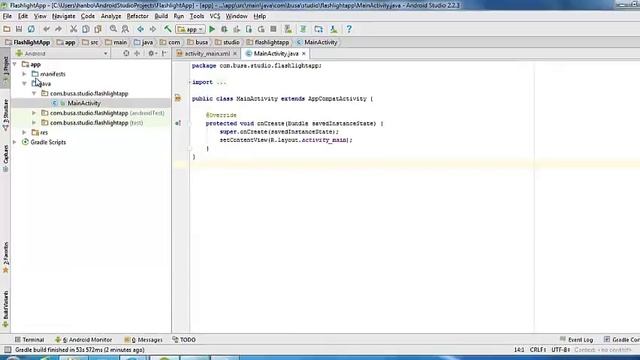Click the Help question mark icon

349,29
